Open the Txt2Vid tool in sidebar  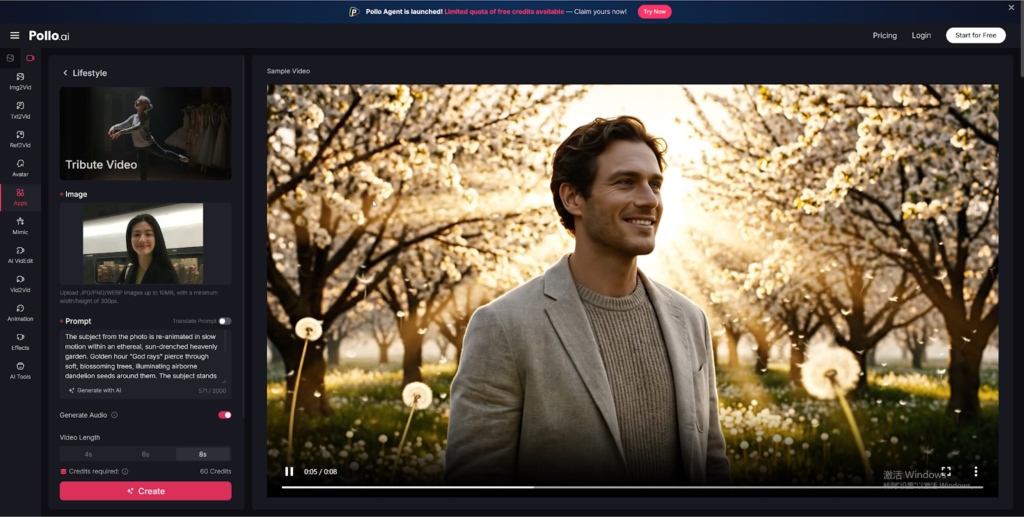pos(20,110)
